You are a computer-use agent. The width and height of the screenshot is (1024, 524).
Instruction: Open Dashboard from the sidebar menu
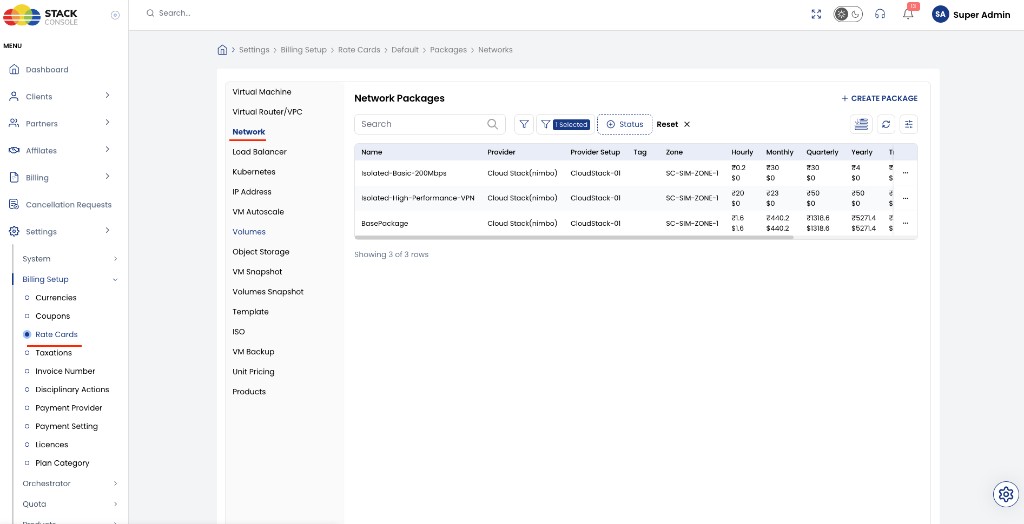(47, 69)
